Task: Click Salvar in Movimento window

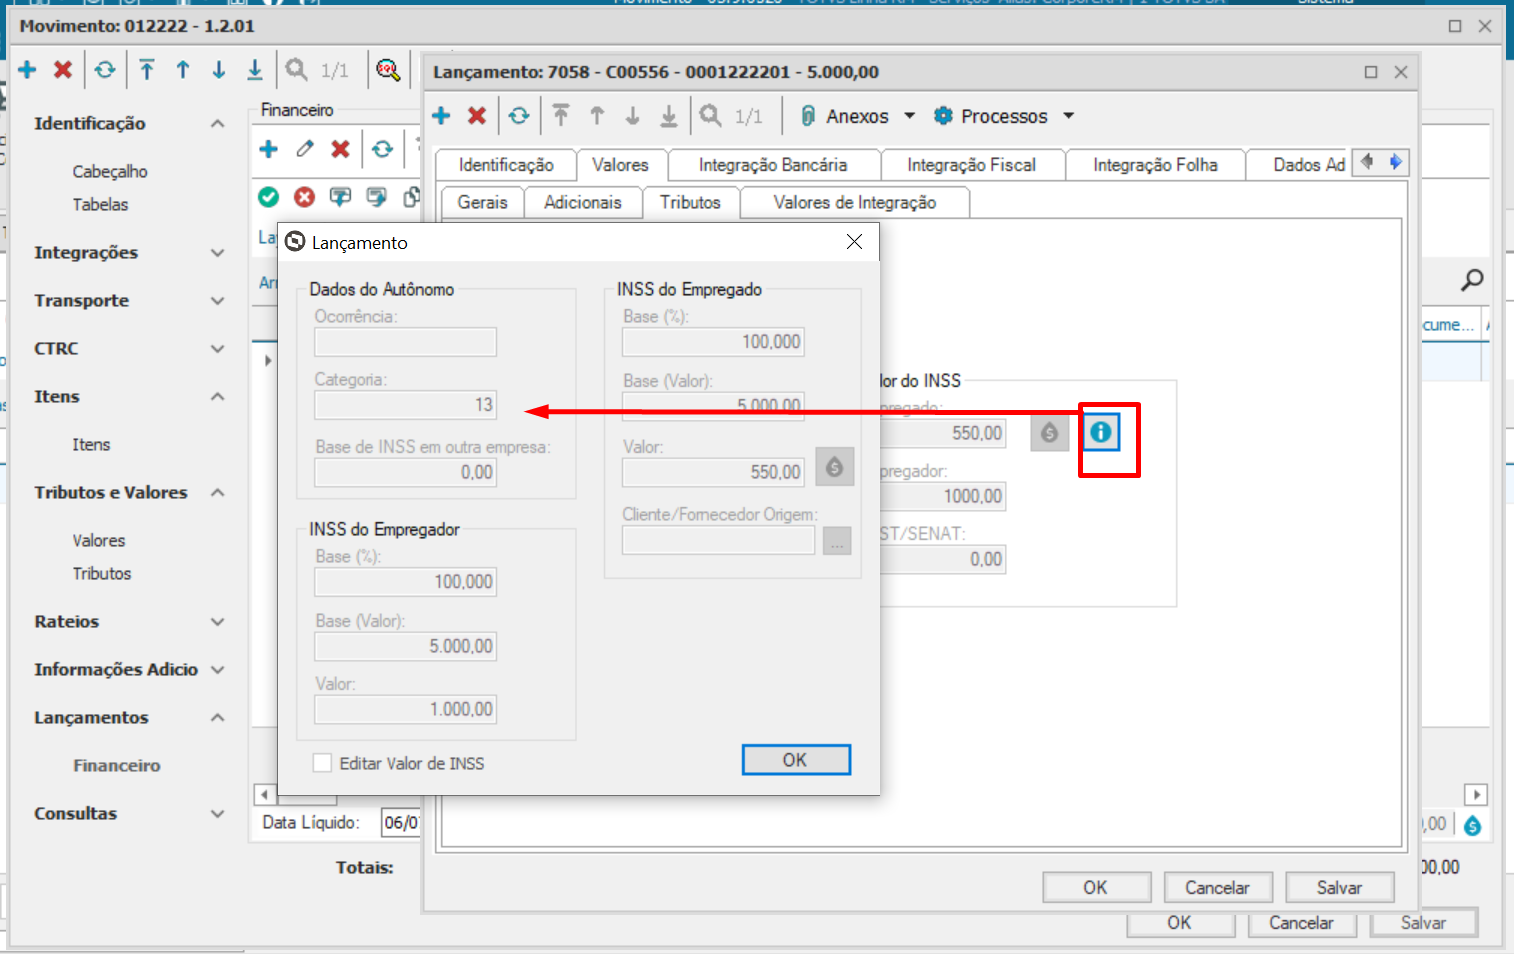Action: 1423,923
